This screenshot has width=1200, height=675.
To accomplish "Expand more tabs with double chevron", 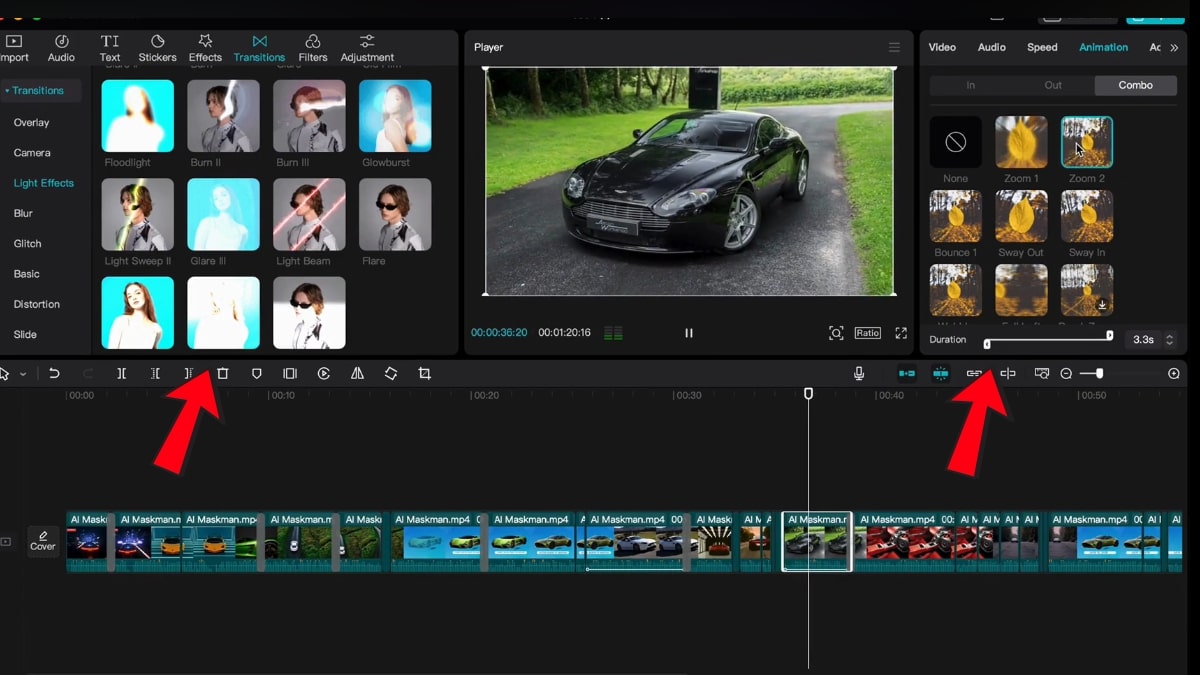I will tap(1174, 47).
